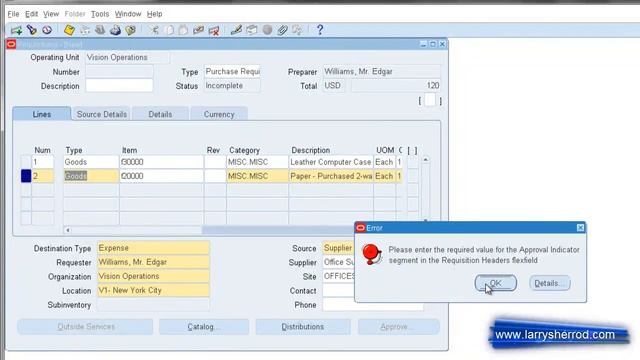Image resolution: width=640 pixels, height=360 pixels.
Task: Switch to the Details tab
Action: pos(160,114)
